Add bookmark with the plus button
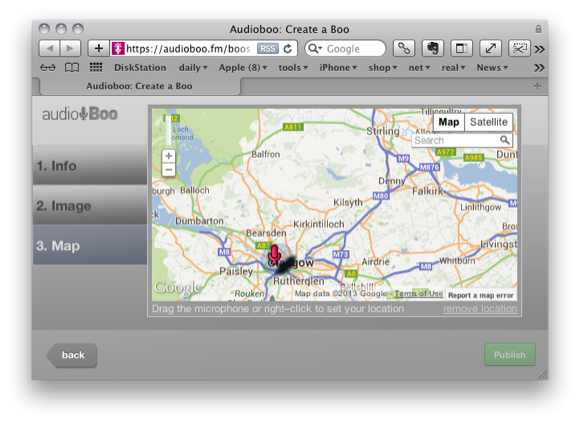This screenshot has width=580, height=424. coord(98,48)
